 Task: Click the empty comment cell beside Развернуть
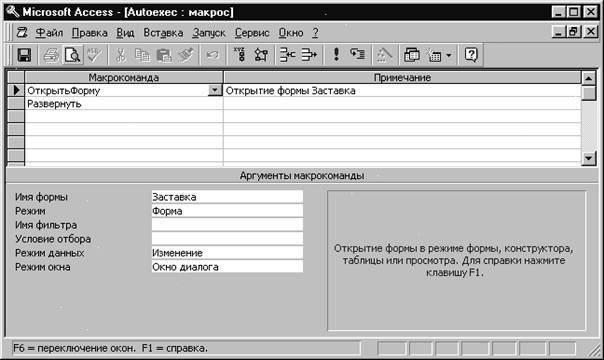pyautogui.click(x=402, y=104)
